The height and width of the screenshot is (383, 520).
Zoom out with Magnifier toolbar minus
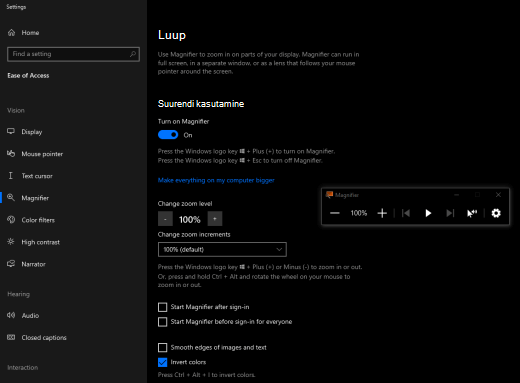(x=335, y=213)
